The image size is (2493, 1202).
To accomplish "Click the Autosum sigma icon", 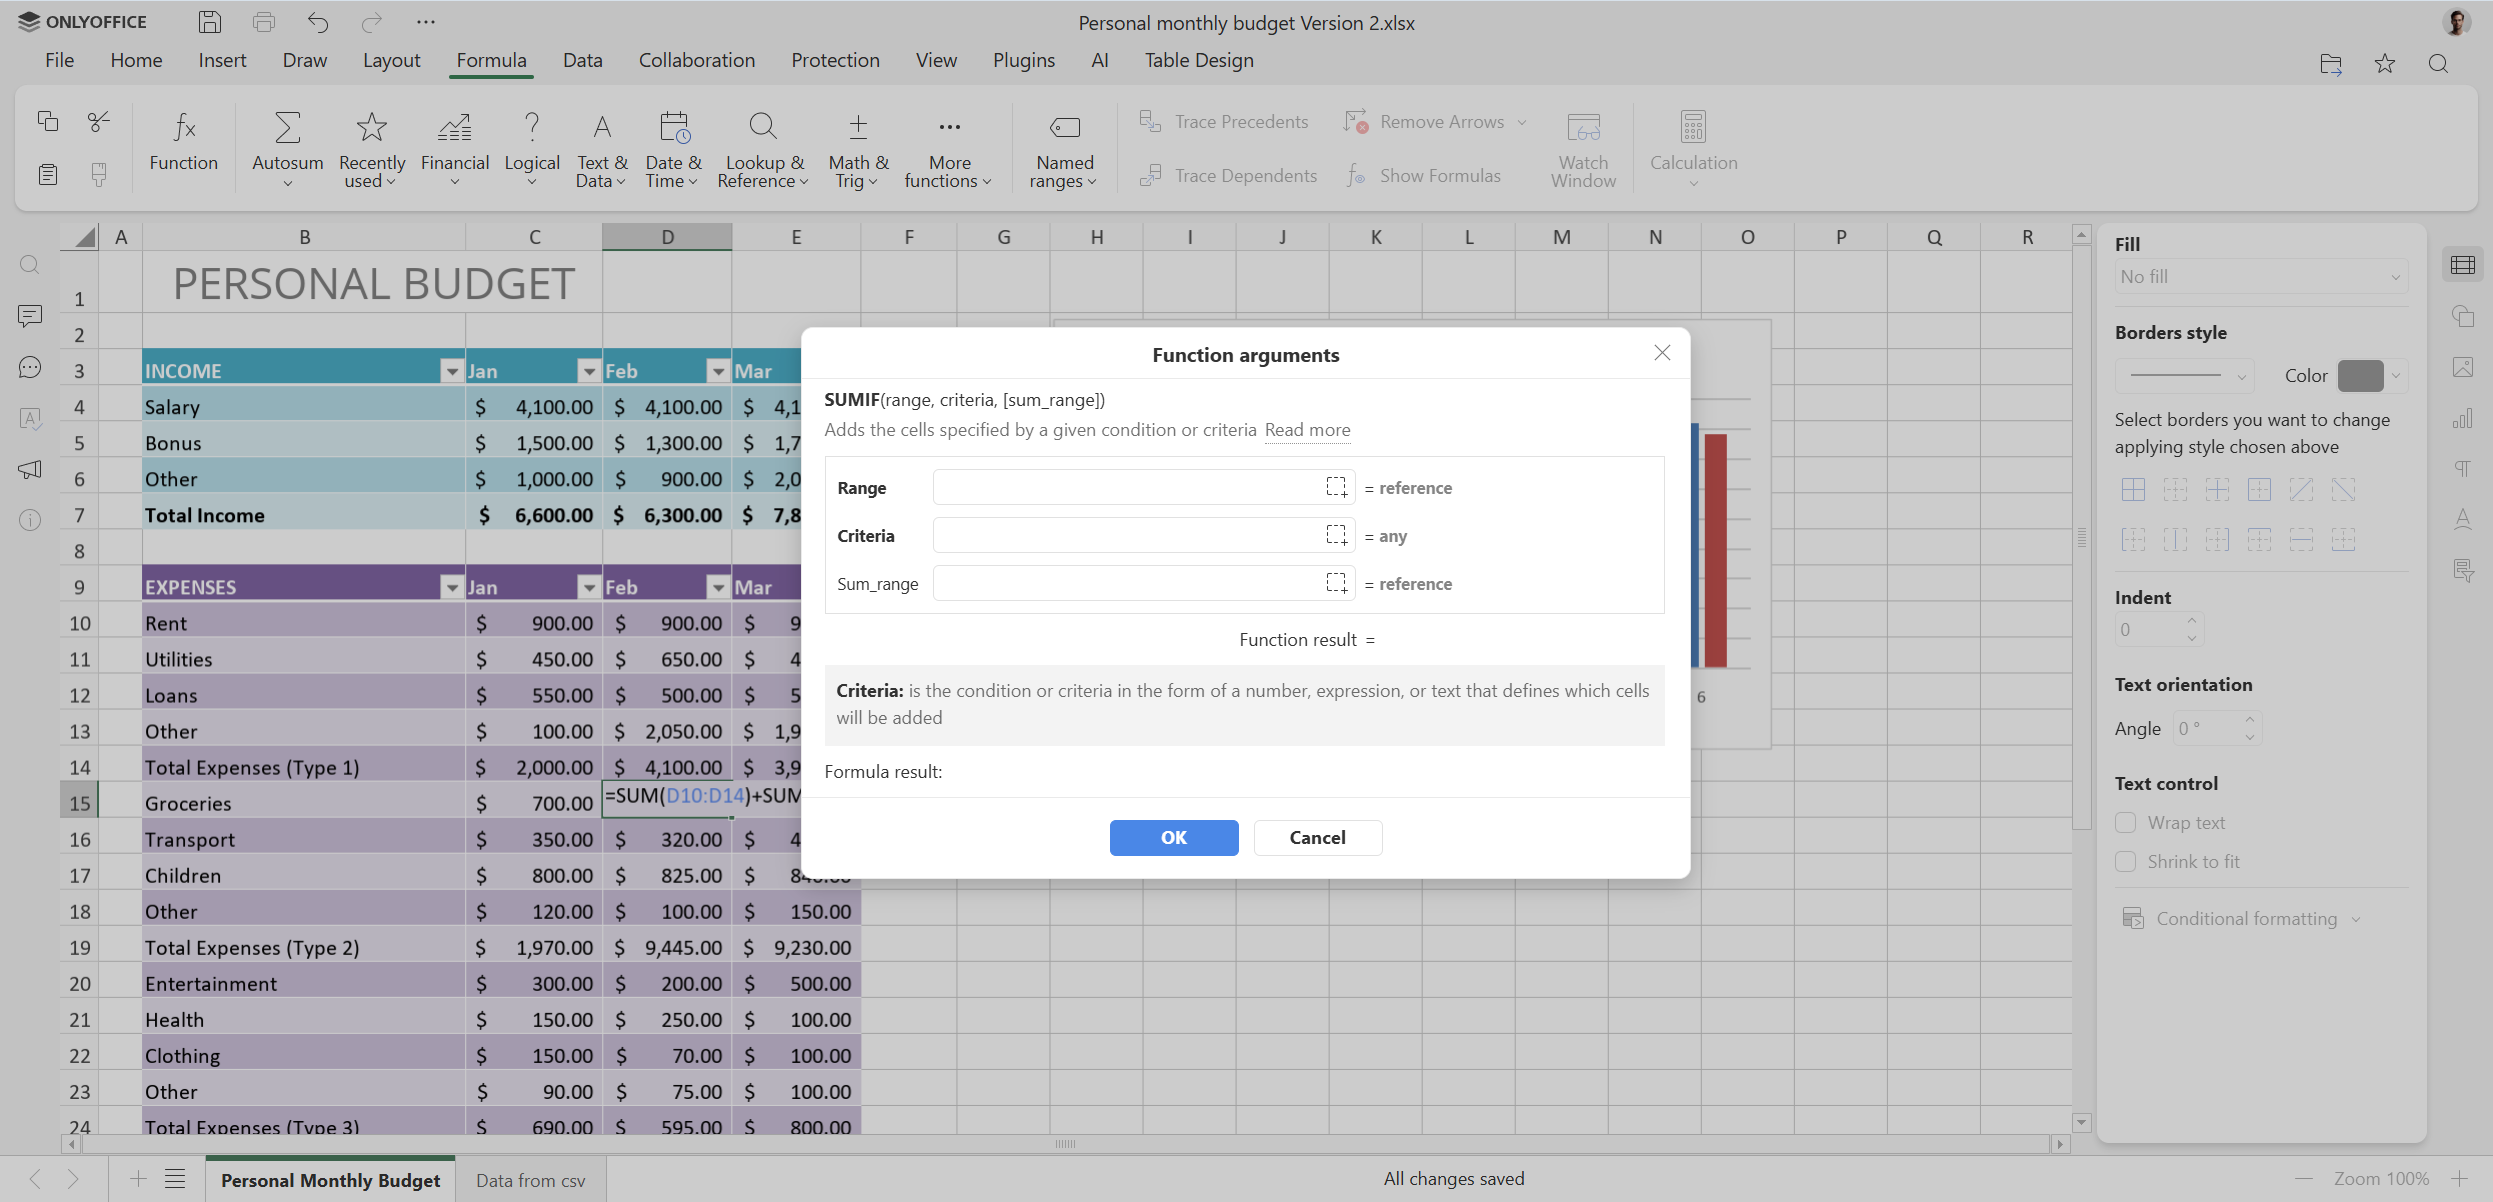I will (287, 127).
